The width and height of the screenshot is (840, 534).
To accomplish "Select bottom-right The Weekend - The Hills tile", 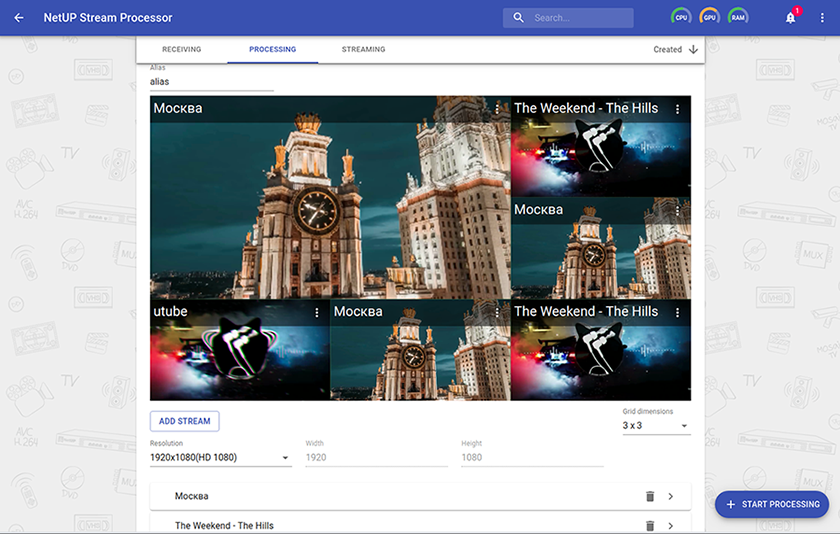I will (601, 350).
